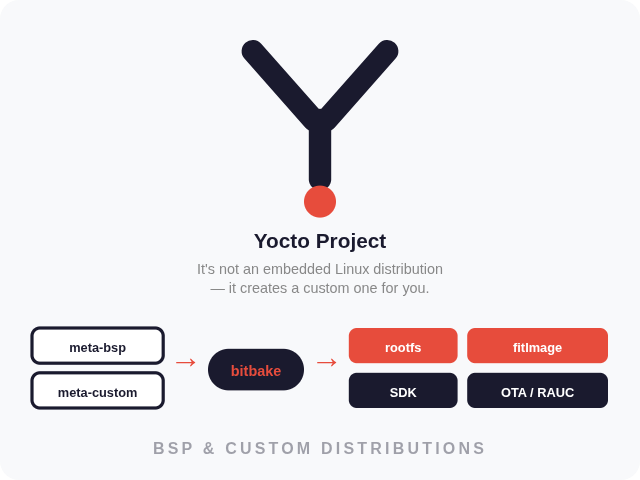Image resolution: width=640 pixels, height=480 pixels.
Task: Pick the OTA / RAUC output block
Action: pos(537,391)
